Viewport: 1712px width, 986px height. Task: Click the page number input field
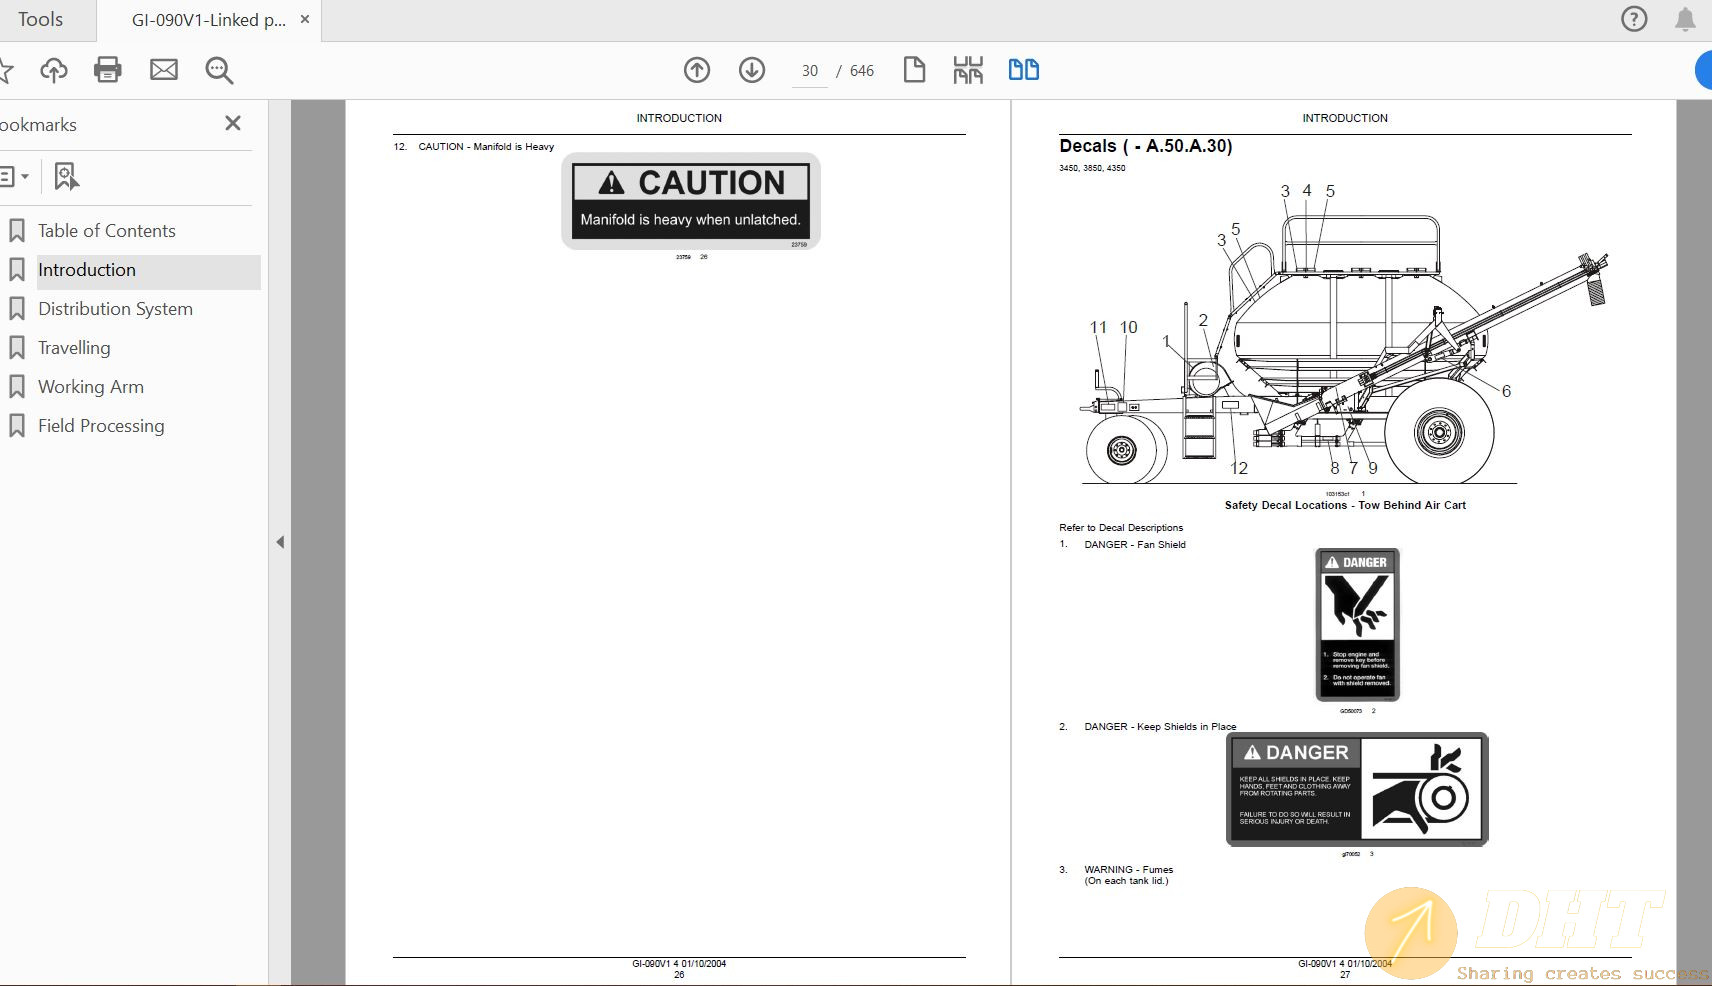click(x=810, y=71)
